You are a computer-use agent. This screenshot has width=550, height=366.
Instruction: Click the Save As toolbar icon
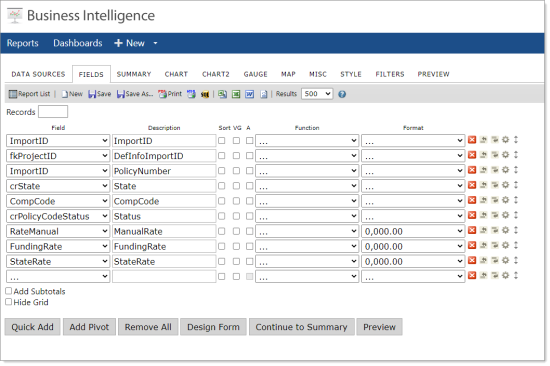pos(135,94)
